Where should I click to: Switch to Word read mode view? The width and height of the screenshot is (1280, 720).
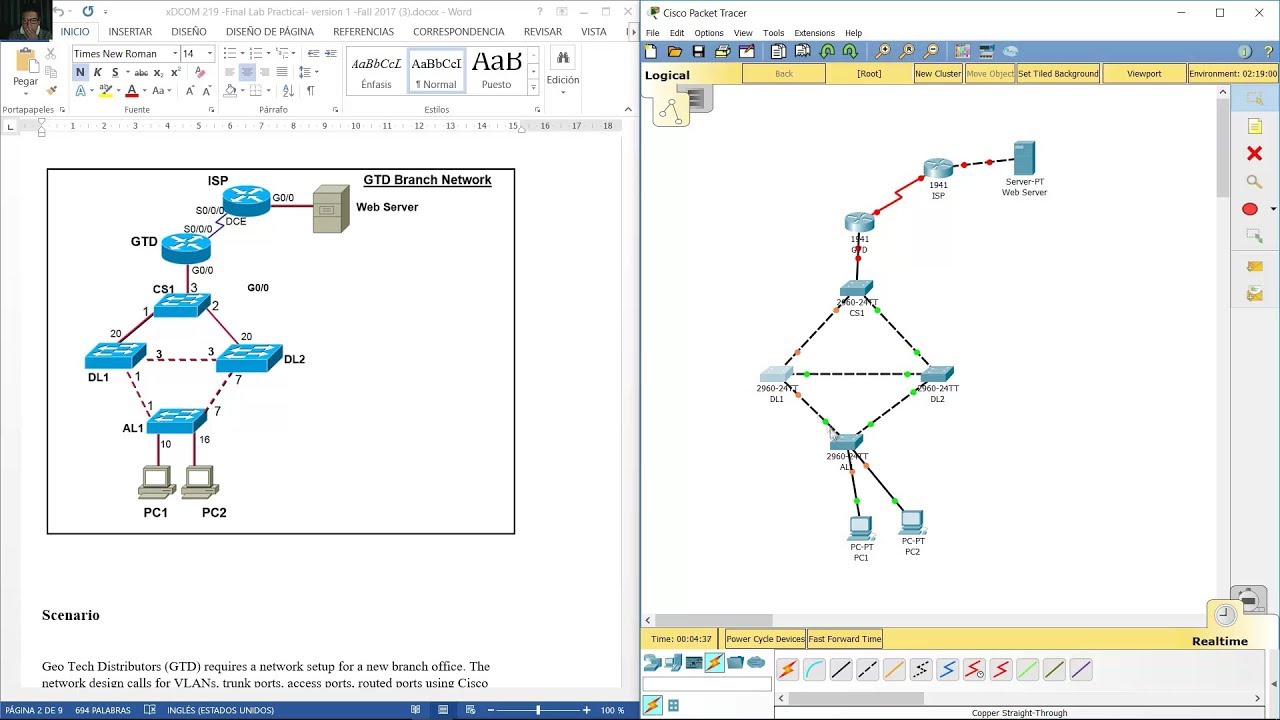[x=415, y=710]
